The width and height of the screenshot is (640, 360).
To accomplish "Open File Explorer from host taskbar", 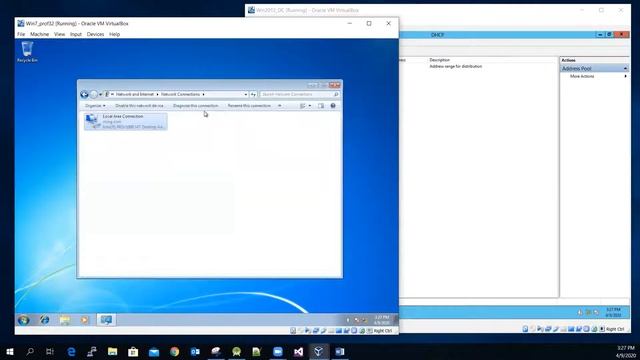I will tap(113, 351).
